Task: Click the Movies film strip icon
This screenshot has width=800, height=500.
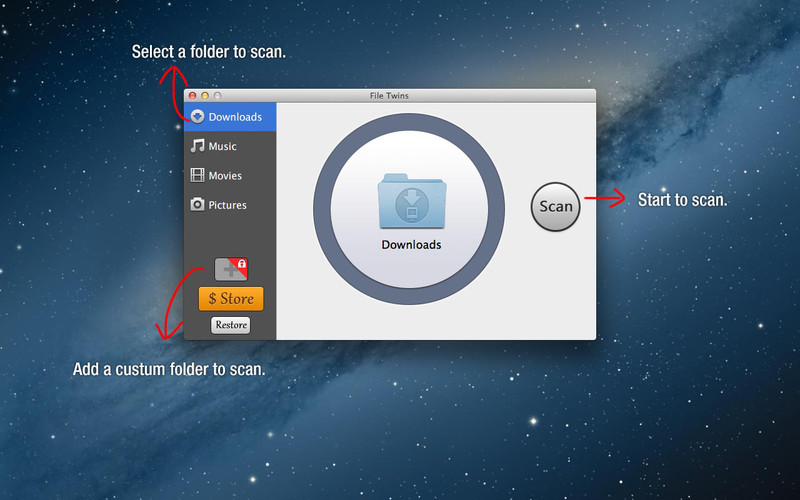Action: (x=197, y=176)
